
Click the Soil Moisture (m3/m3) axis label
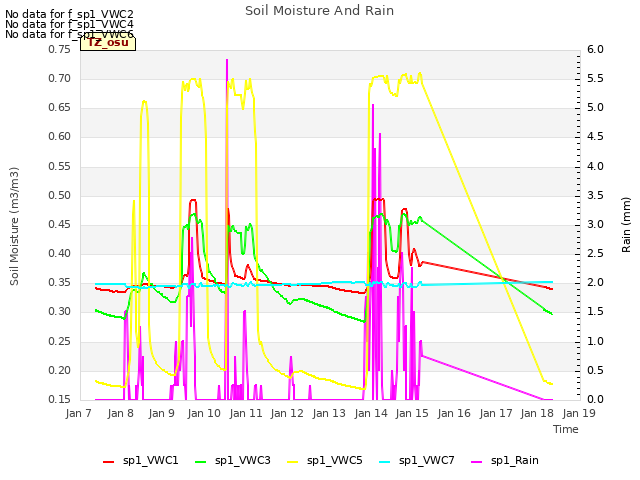[x=14, y=226]
